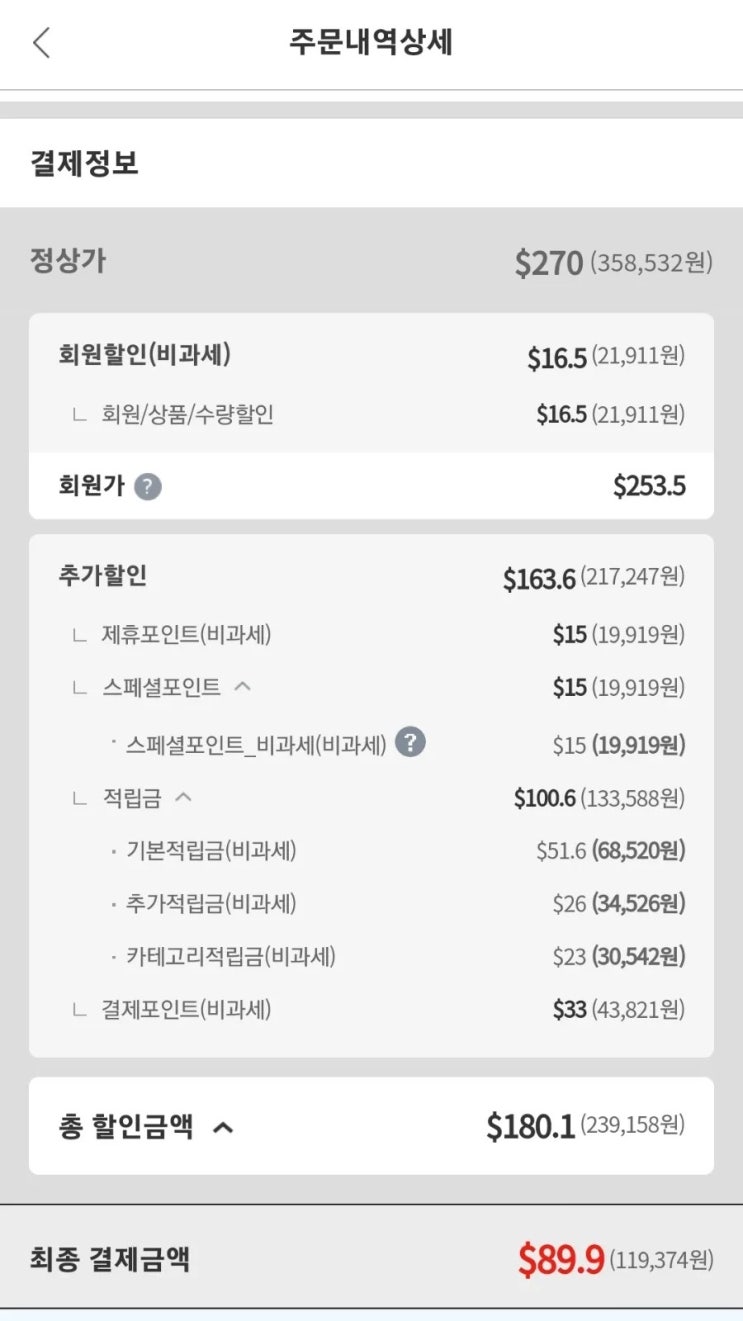Tap the 정상가 label
Screen dimensions: 743x1321
coord(68,262)
